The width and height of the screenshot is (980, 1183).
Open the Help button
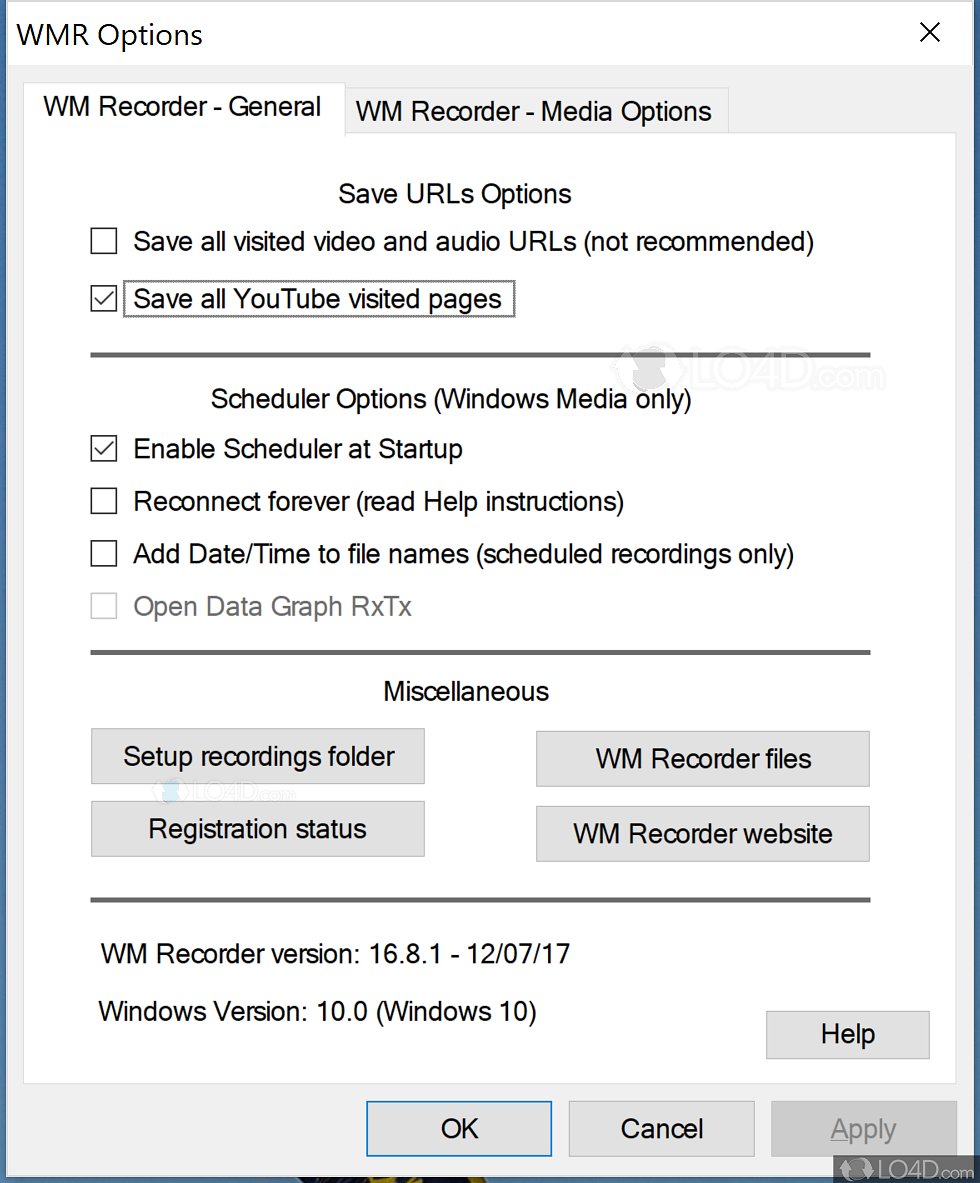(x=847, y=1034)
